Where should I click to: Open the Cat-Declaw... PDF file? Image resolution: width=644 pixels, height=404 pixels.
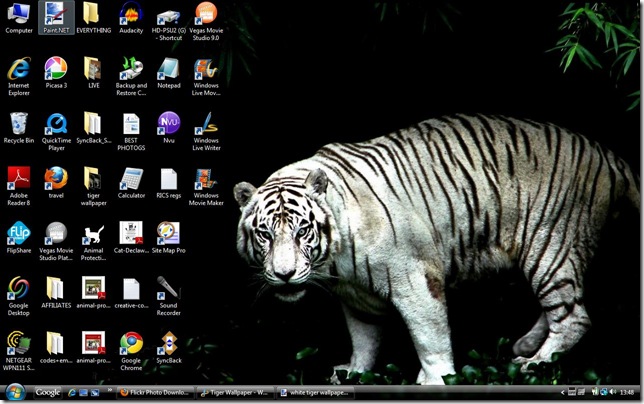(131, 238)
